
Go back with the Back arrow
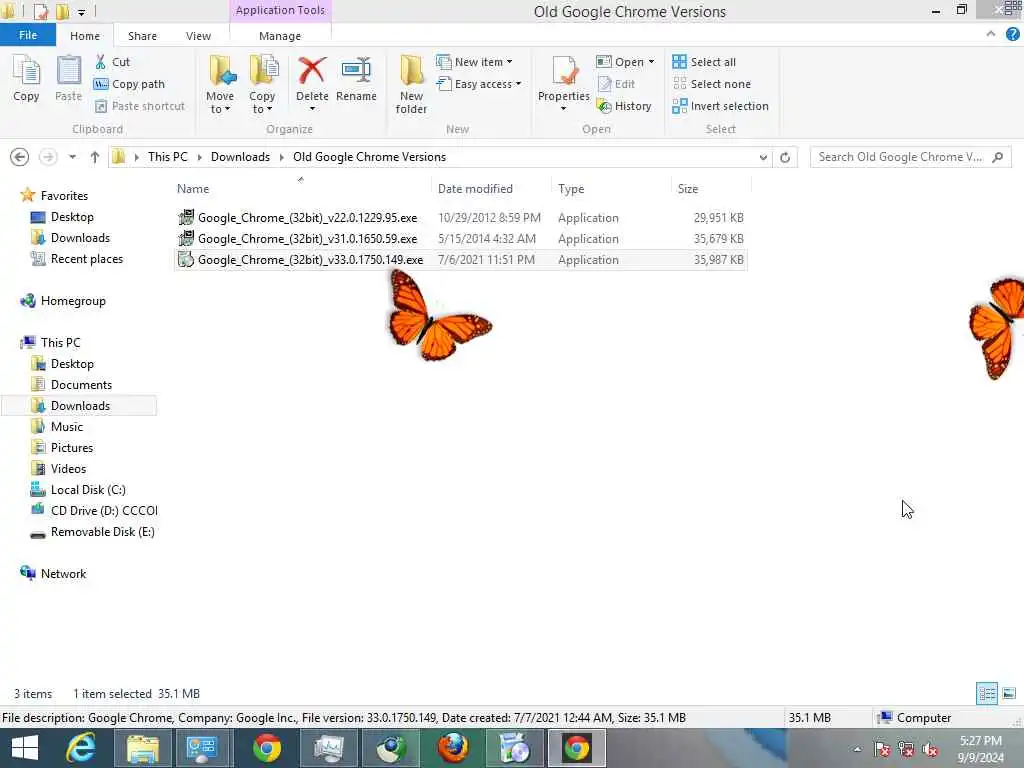click(20, 157)
